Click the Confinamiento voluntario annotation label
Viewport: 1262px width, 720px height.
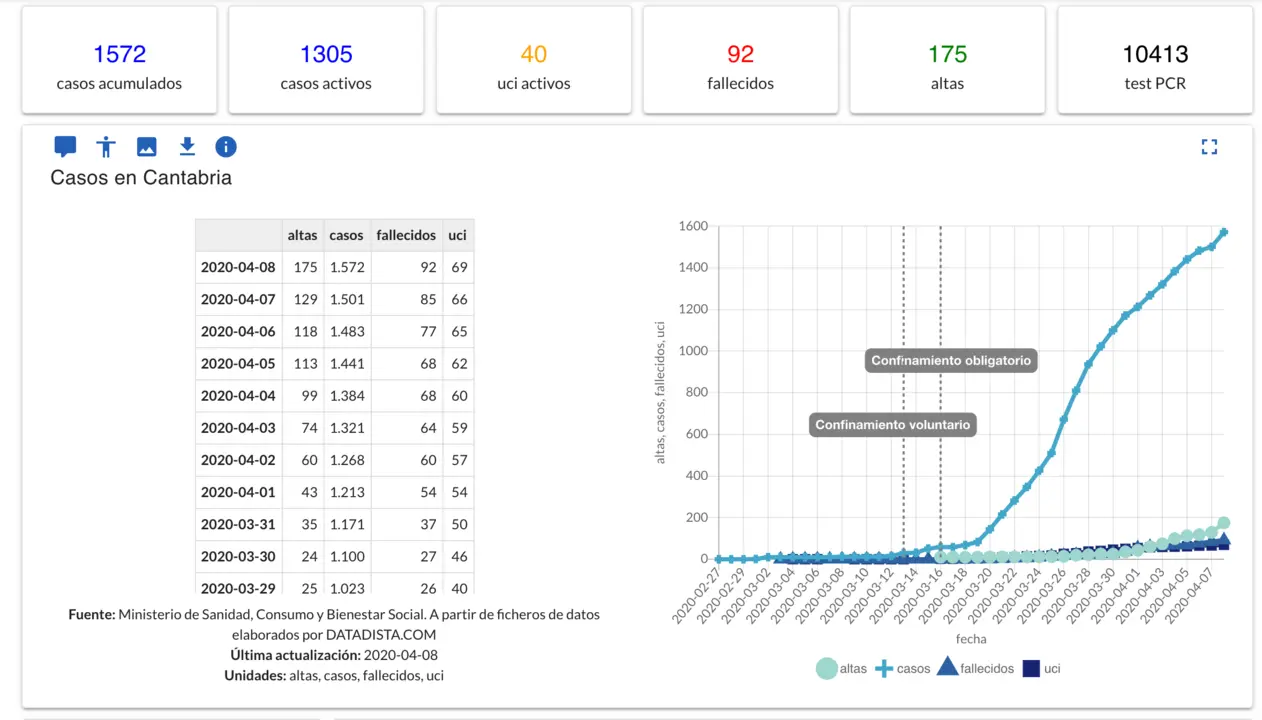[892, 425]
